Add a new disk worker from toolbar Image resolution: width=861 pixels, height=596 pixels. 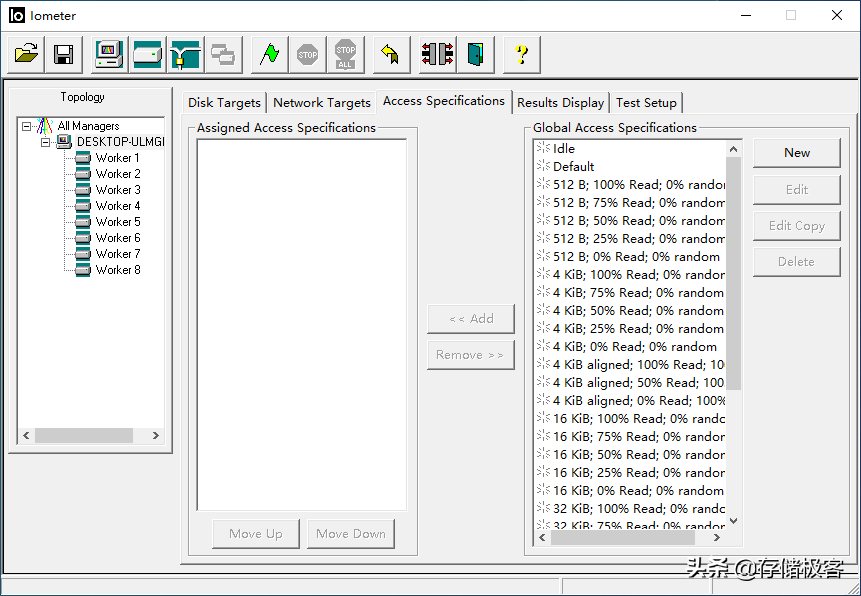pos(147,55)
